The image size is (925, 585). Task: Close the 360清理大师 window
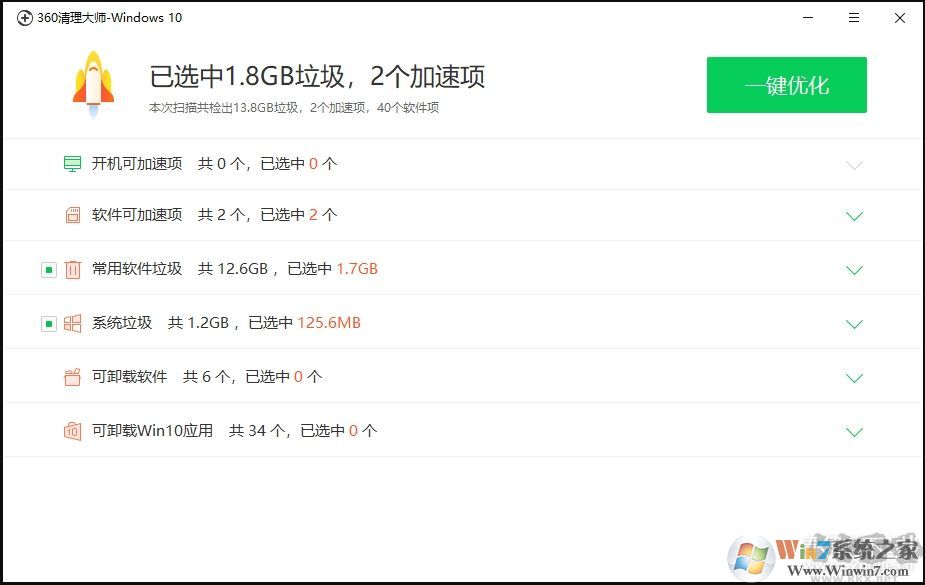pyautogui.click(x=900, y=18)
